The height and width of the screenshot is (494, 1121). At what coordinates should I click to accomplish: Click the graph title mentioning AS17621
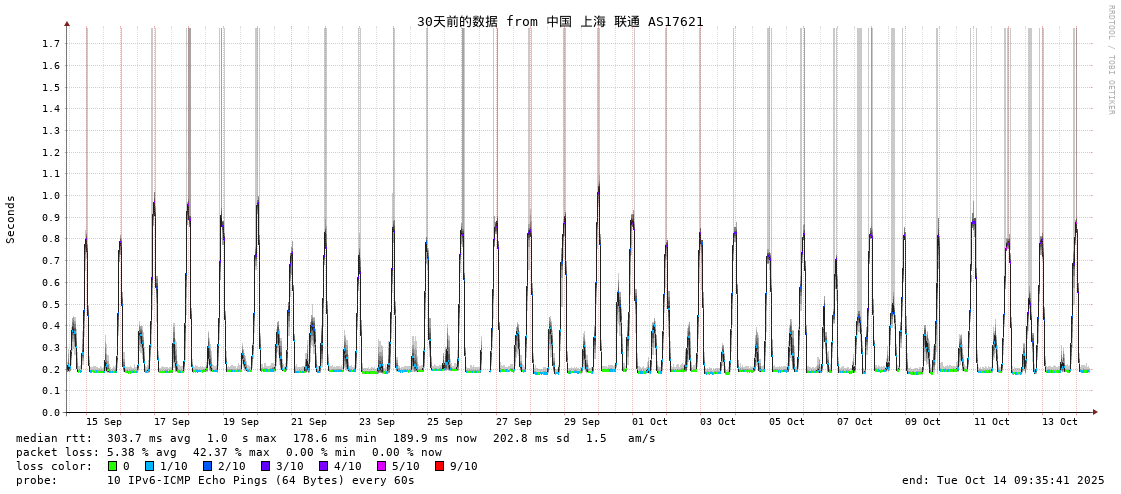point(560,22)
